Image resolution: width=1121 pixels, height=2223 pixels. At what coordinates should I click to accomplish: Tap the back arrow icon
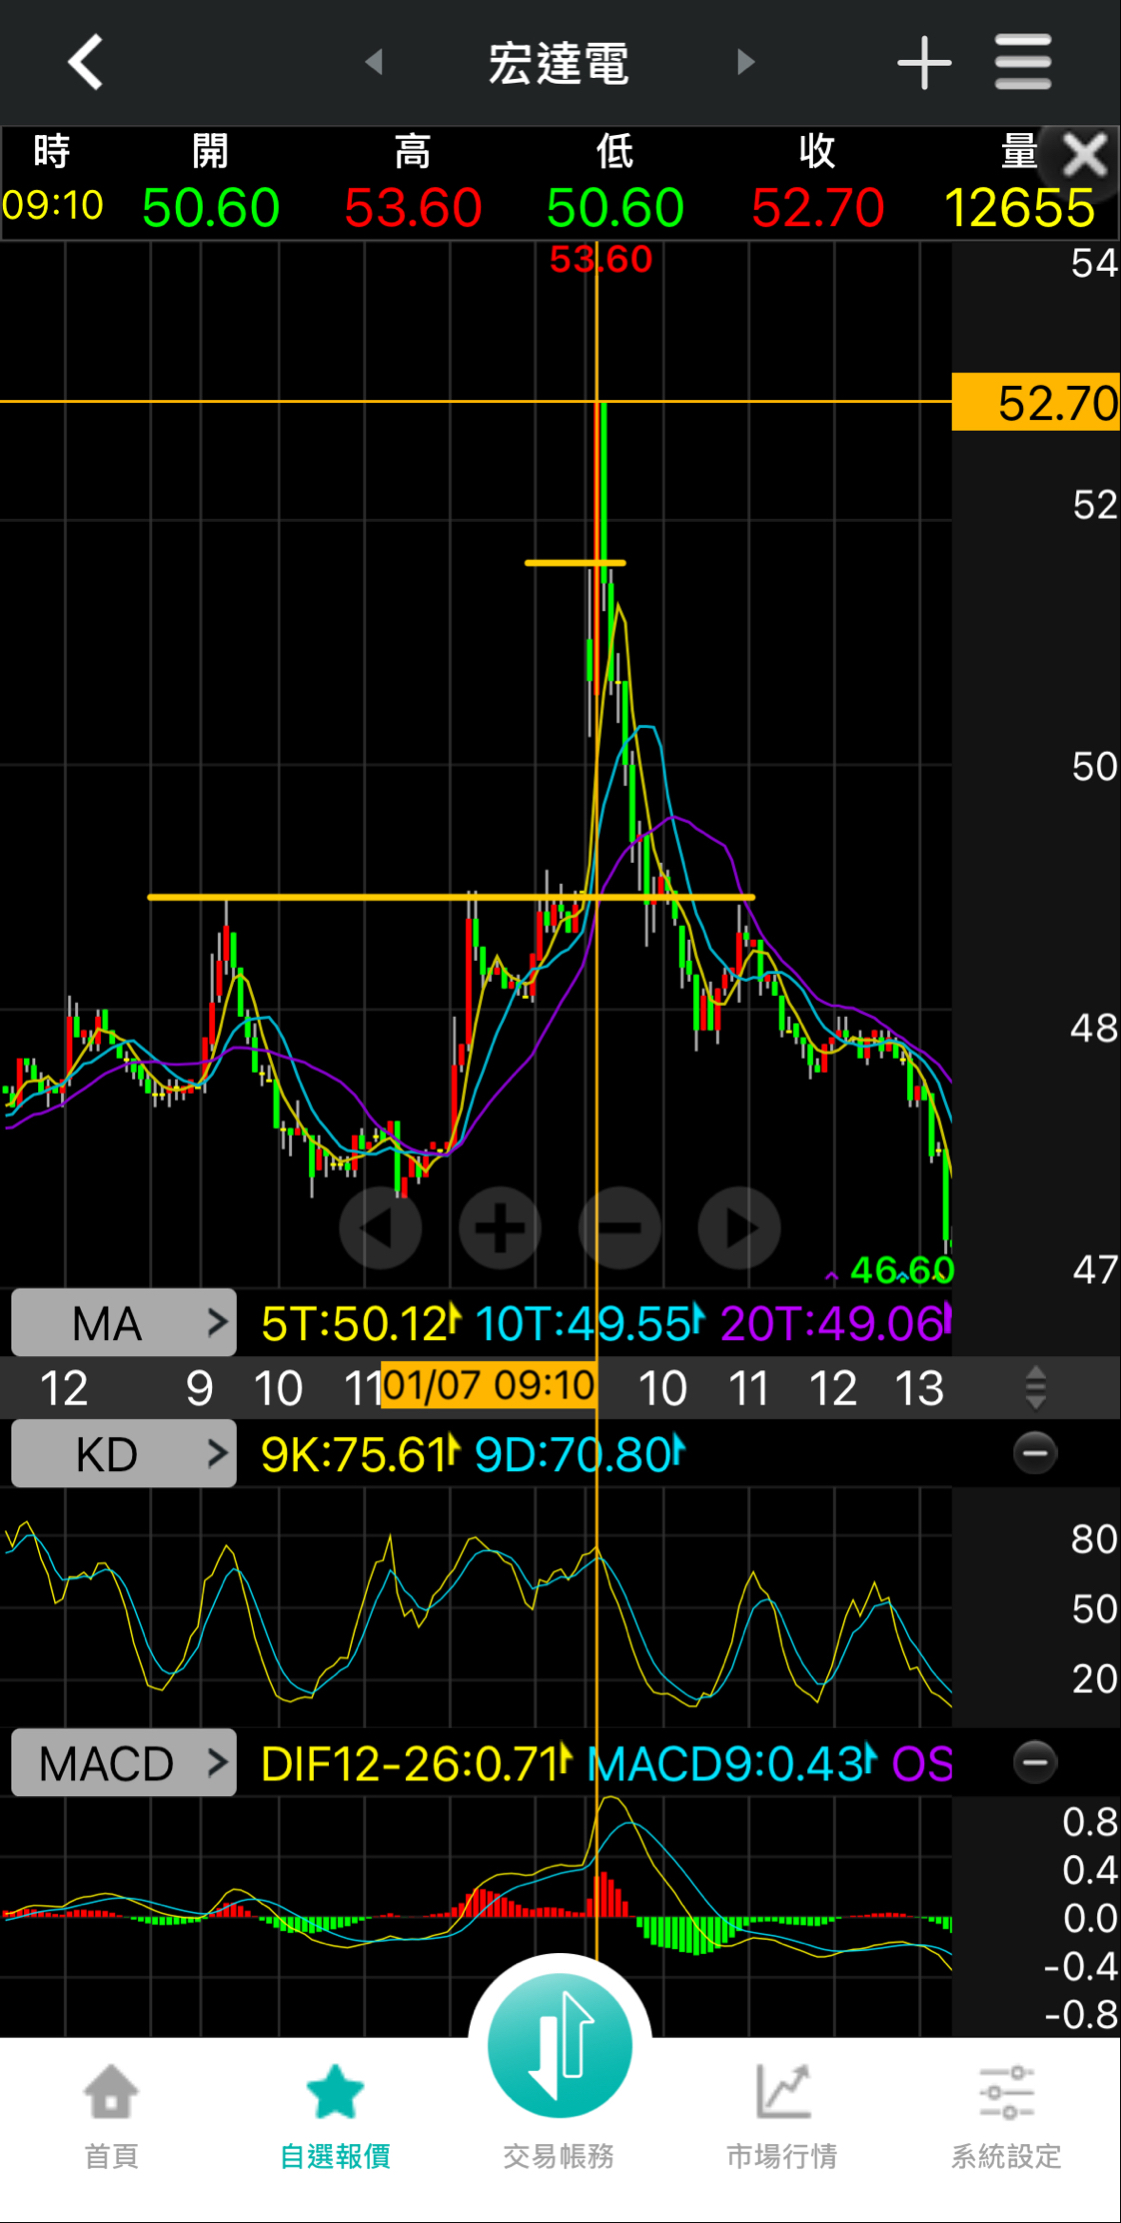tap(86, 62)
